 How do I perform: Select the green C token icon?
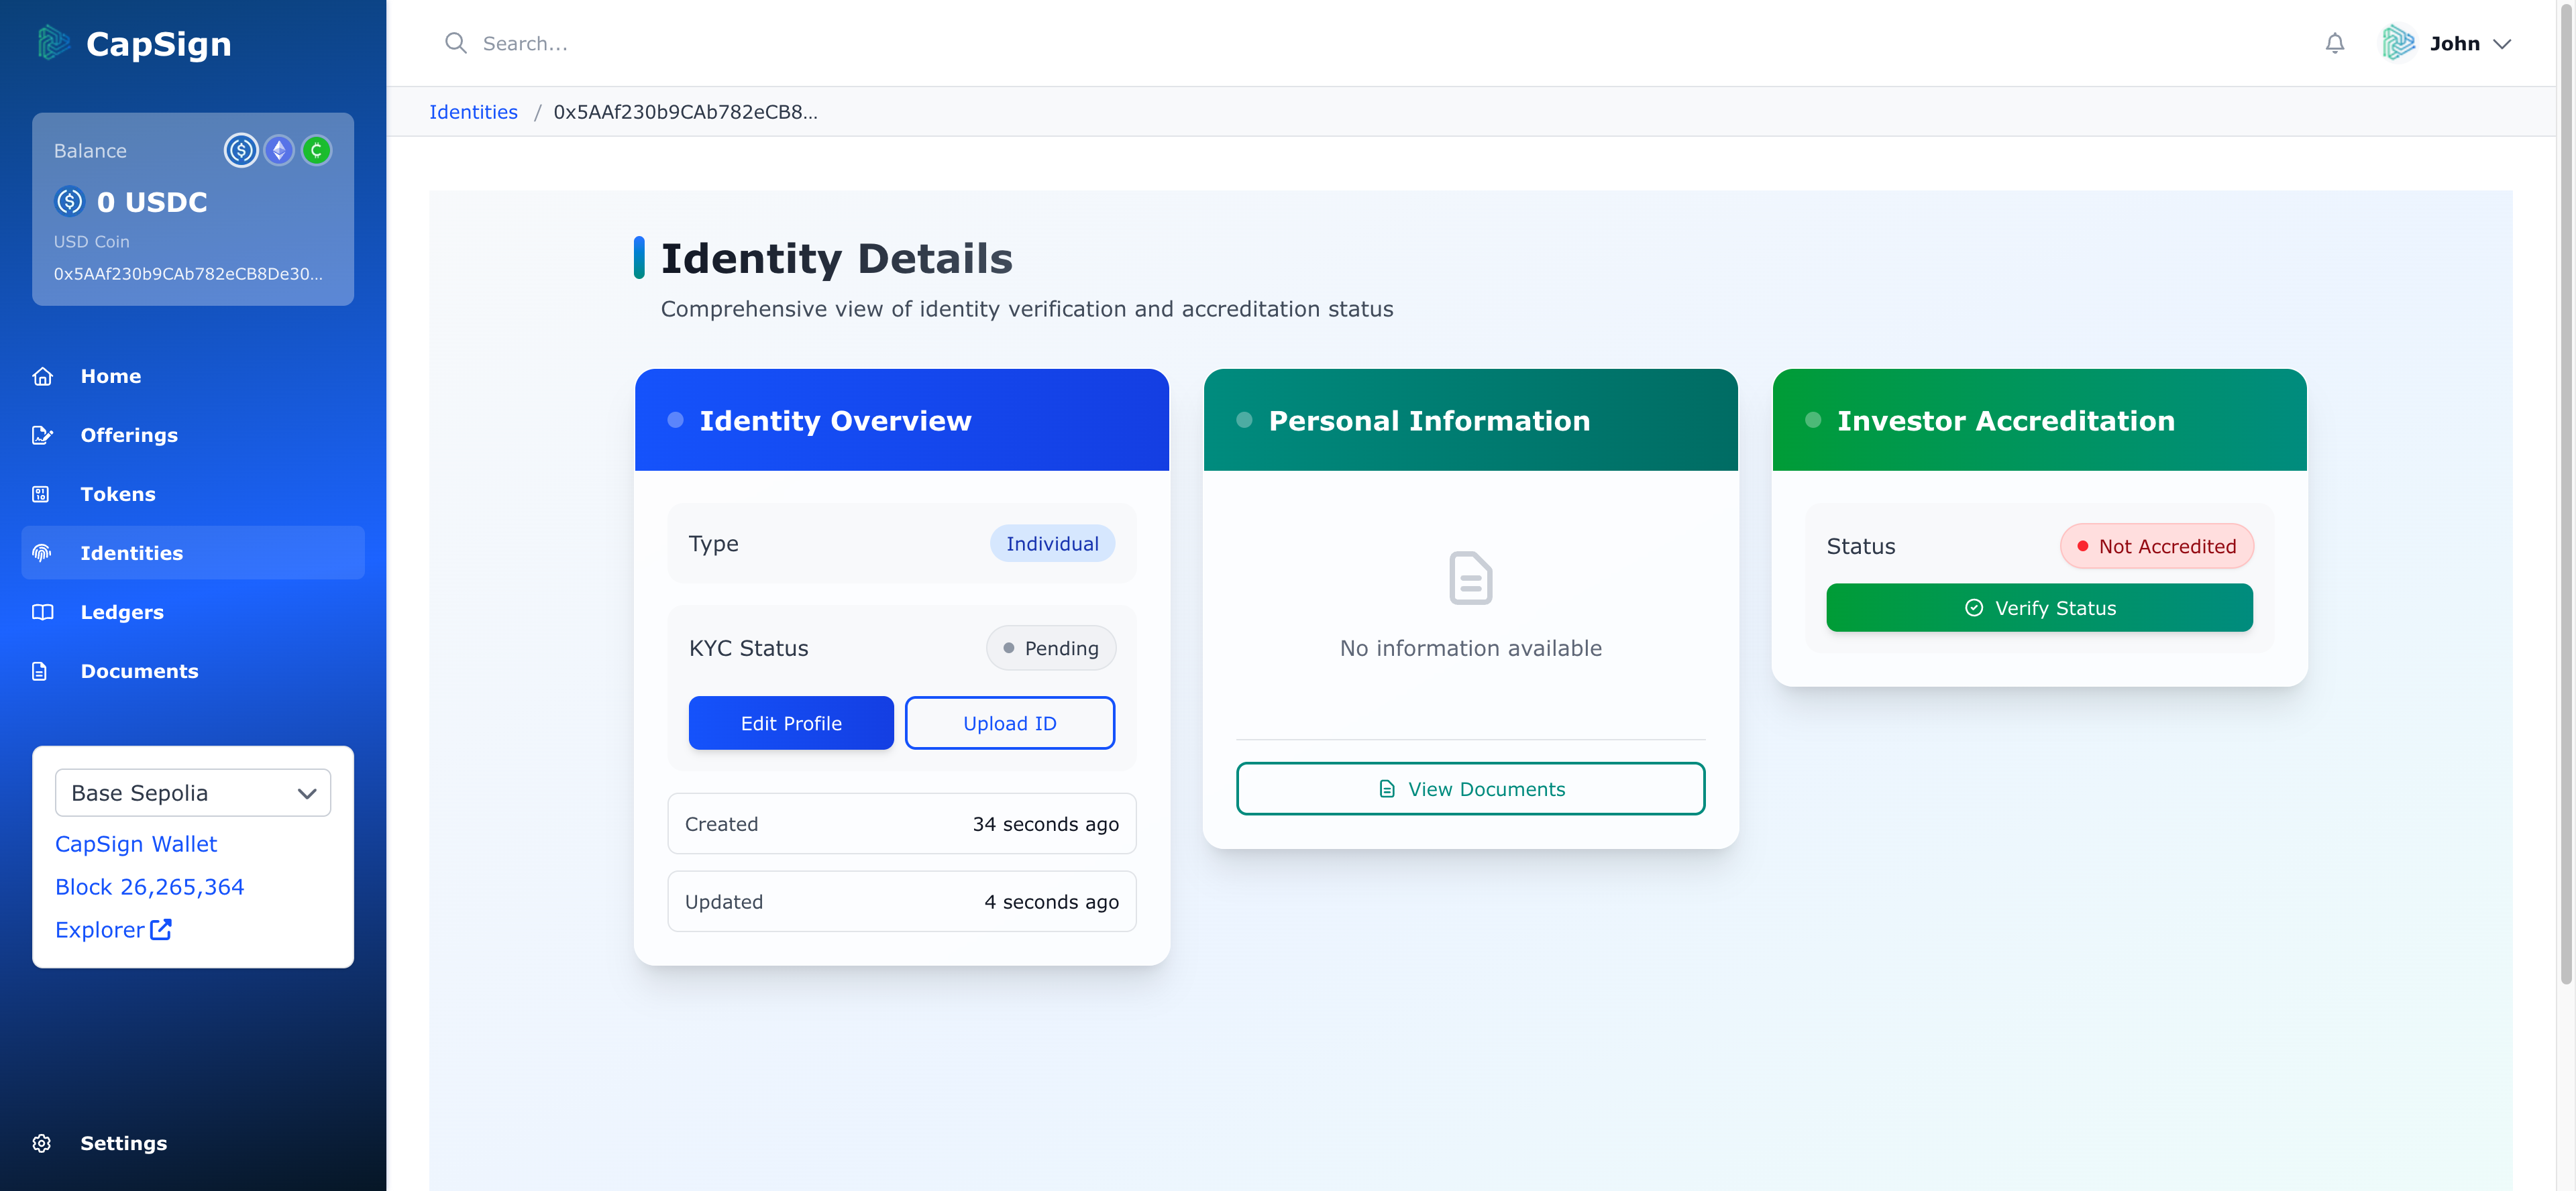317,151
